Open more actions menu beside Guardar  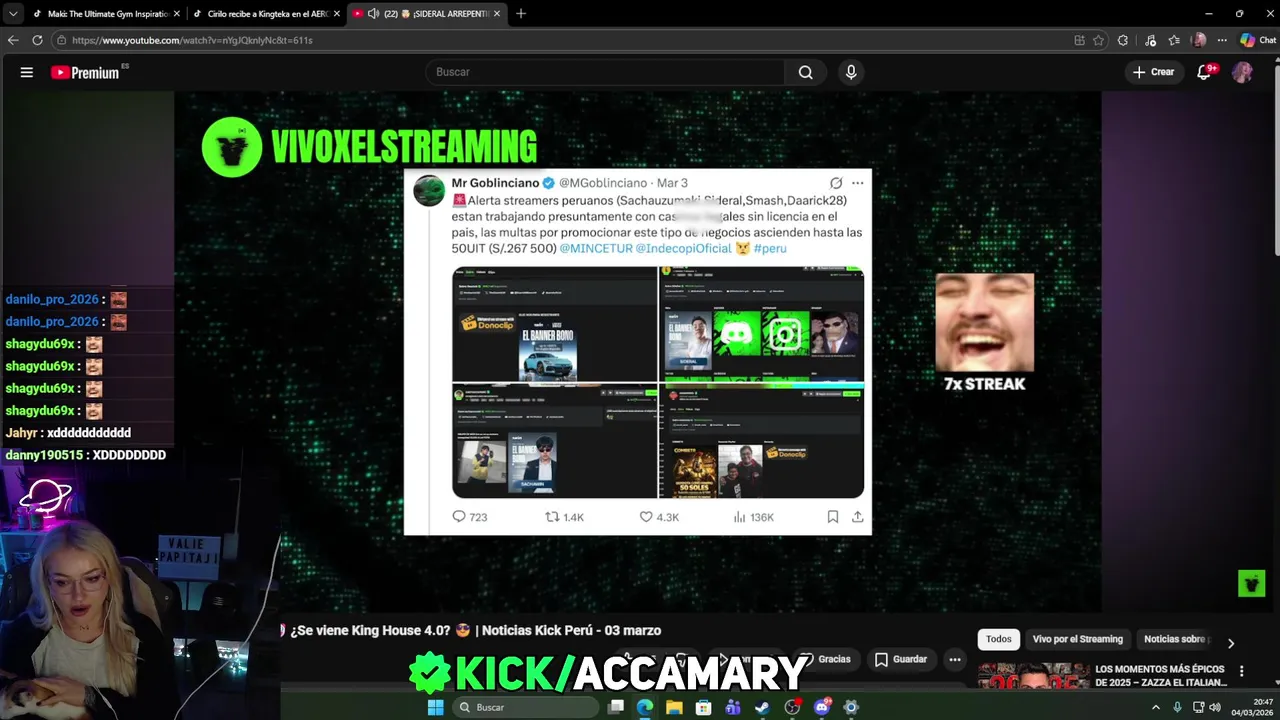[955, 660]
